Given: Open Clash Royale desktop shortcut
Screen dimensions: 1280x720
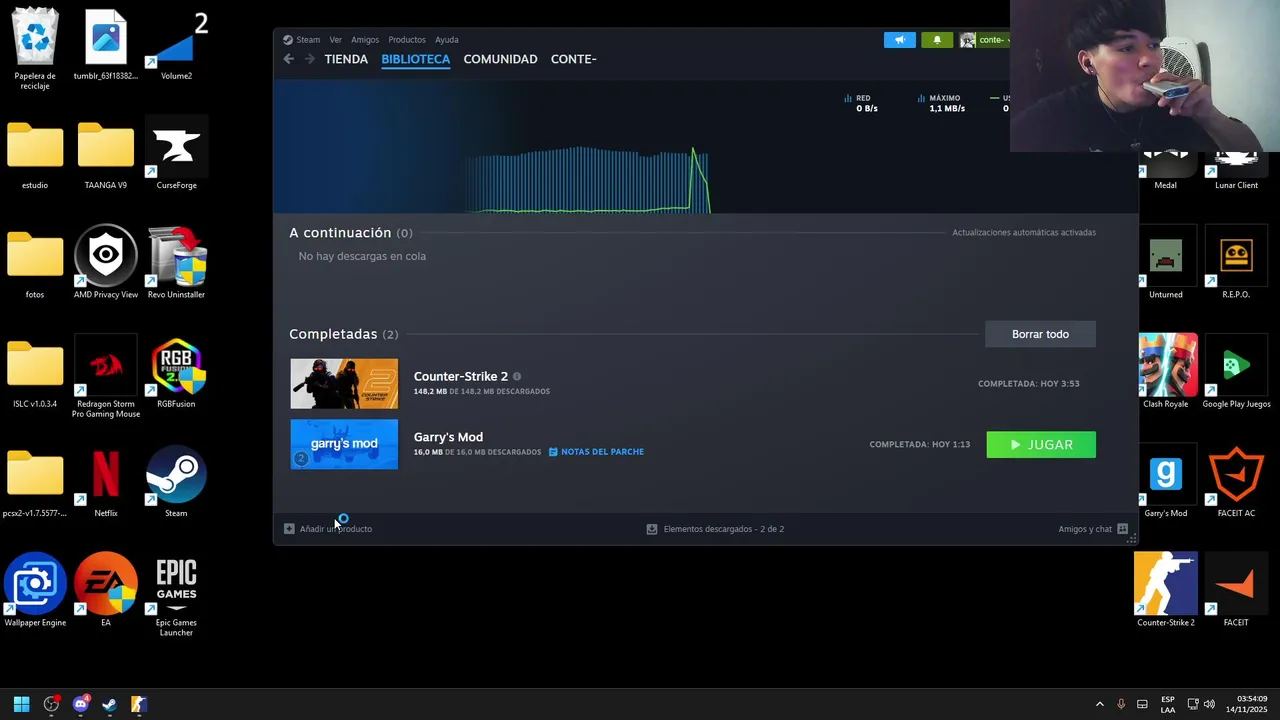Looking at the screenshot, I should click(x=1165, y=371).
